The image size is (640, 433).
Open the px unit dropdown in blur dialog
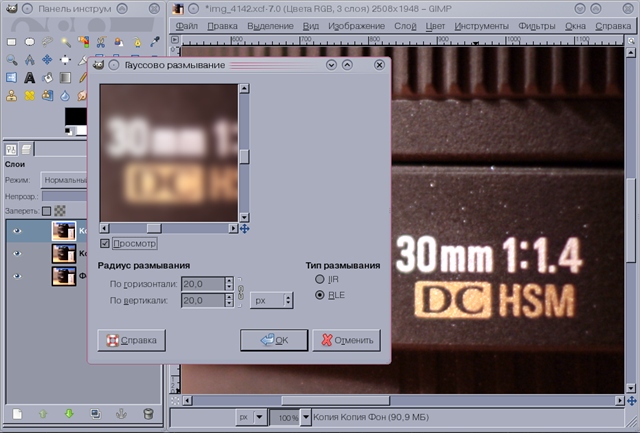[271, 299]
